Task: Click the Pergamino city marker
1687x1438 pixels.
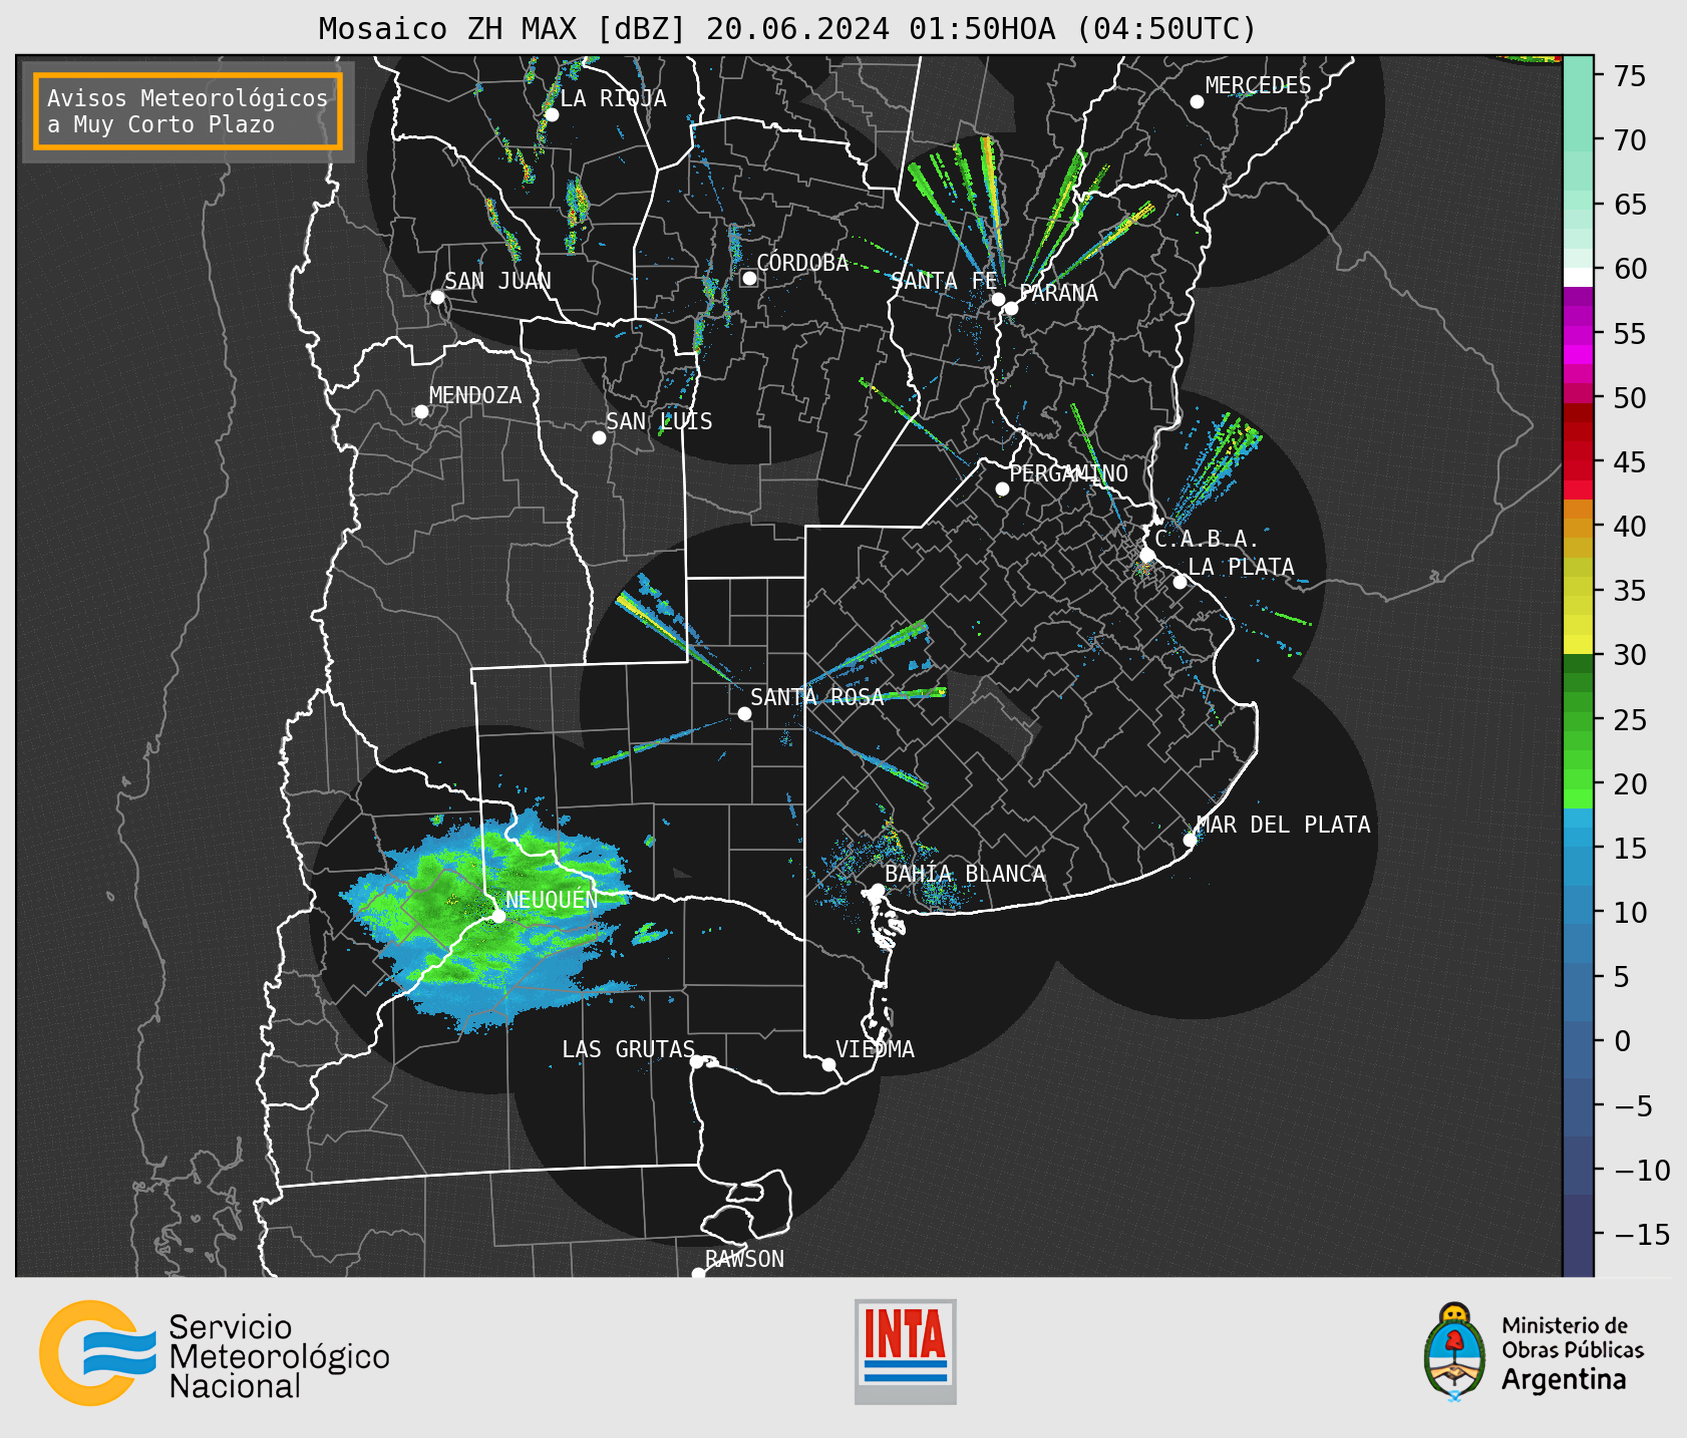Action: [x=1002, y=489]
